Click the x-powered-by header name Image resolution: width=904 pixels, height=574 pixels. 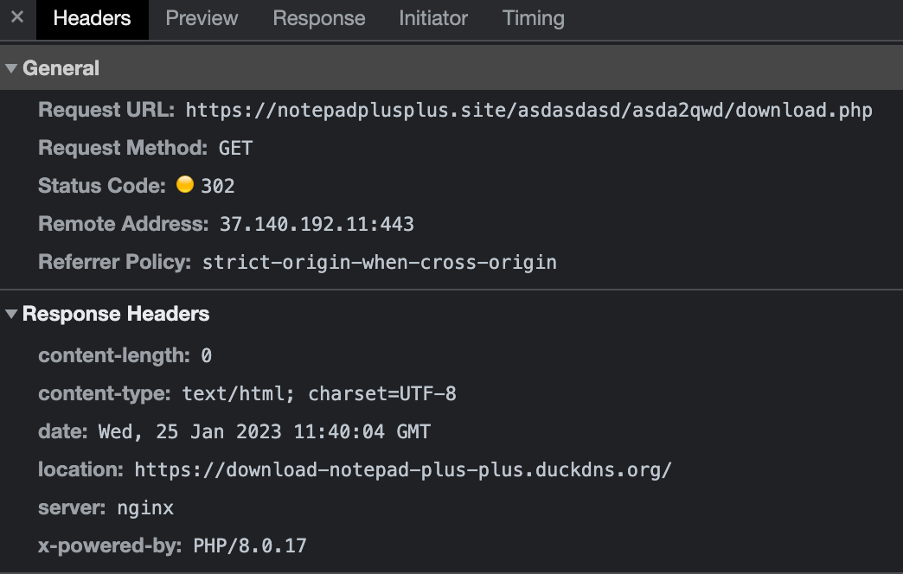110,546
